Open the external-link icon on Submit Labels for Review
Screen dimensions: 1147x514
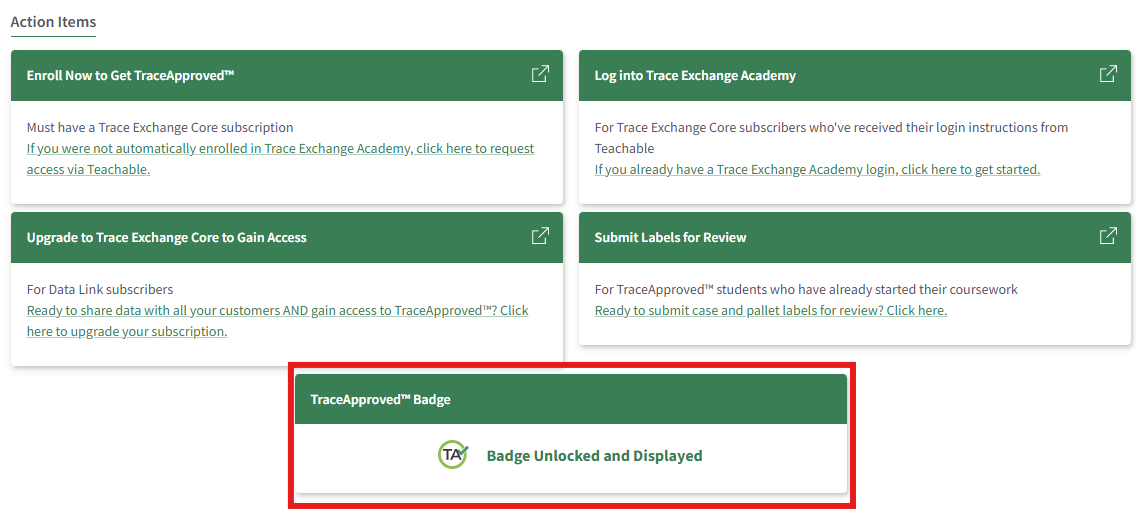(x=1108, y=236)
